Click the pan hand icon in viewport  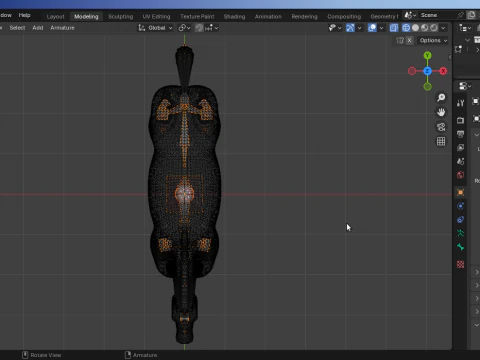tap(441, 112)
